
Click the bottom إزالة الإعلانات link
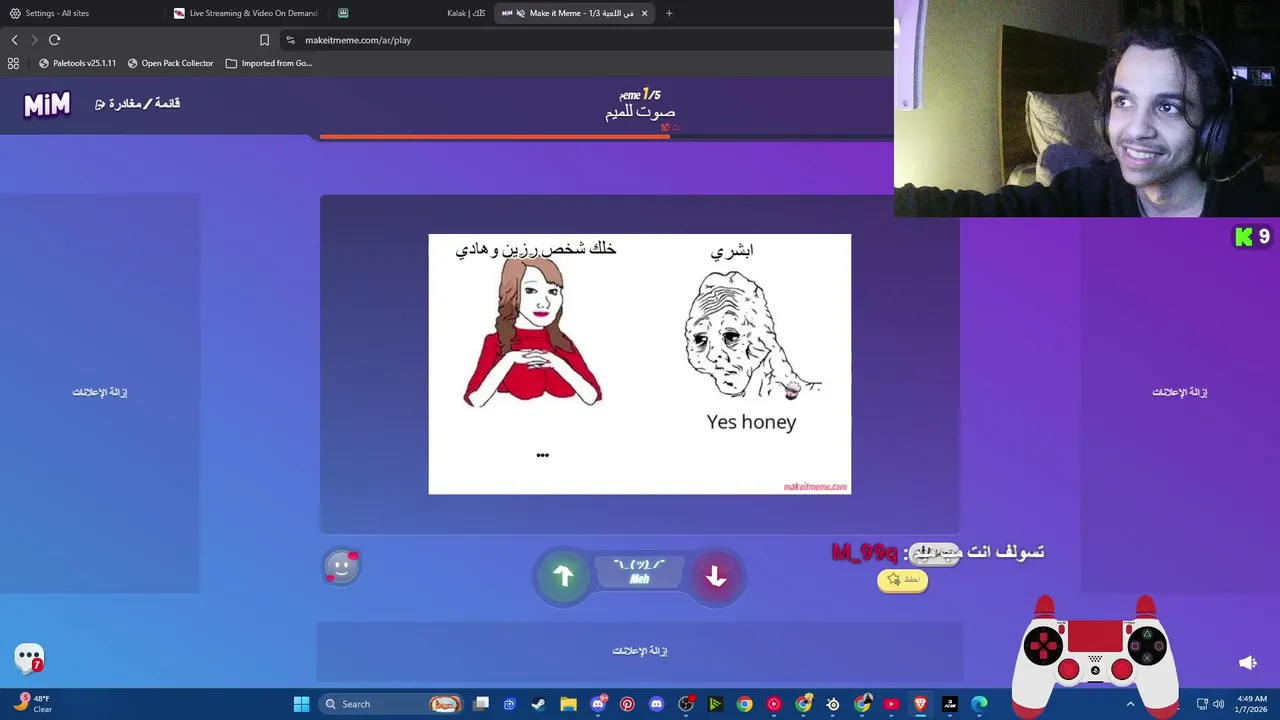pos(640,651)
